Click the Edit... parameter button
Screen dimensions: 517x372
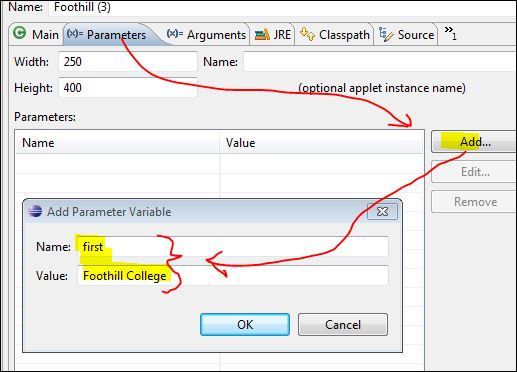[x=473, y=172]
